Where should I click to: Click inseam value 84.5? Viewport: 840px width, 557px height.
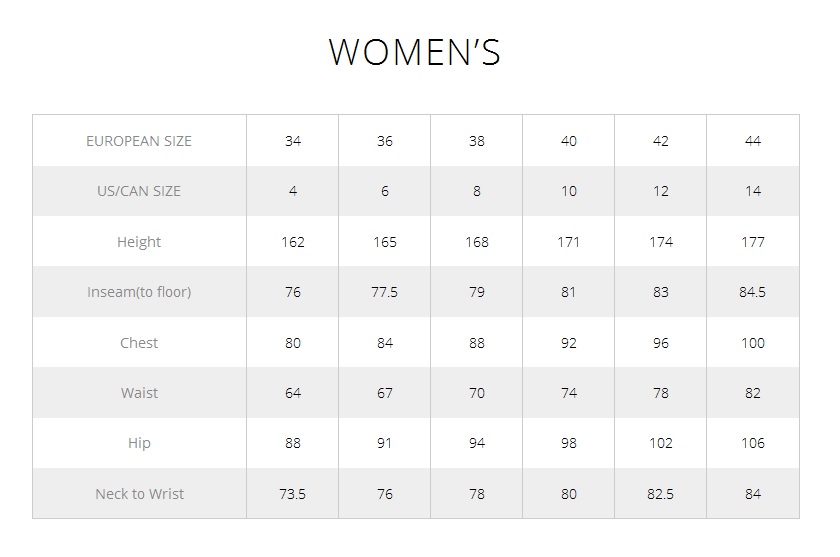753,292
